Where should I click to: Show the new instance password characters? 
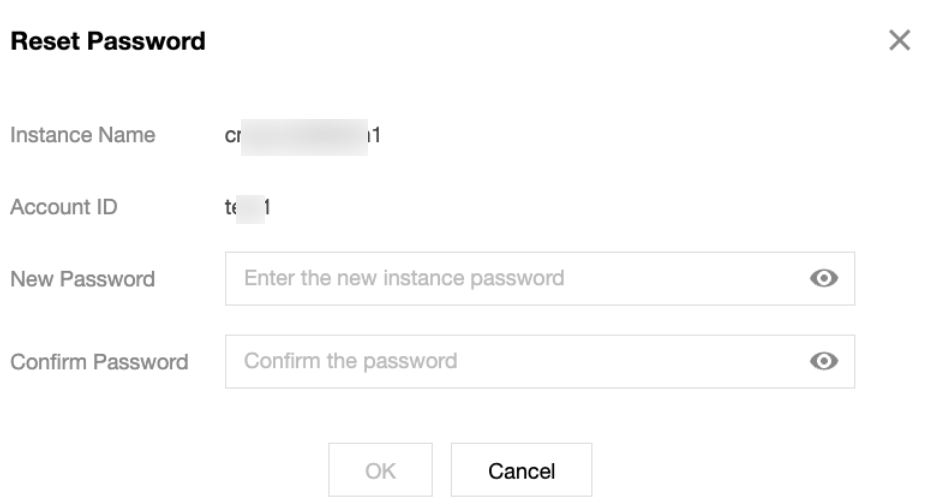(823, 279)
